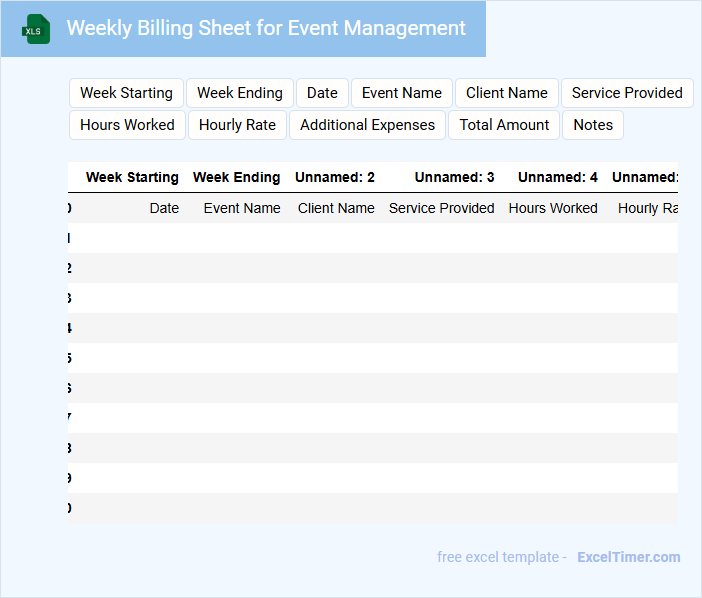This screenshot has height=598, width=702.
Task: Click the Client Name tag
Action: (x=507, y=93)
